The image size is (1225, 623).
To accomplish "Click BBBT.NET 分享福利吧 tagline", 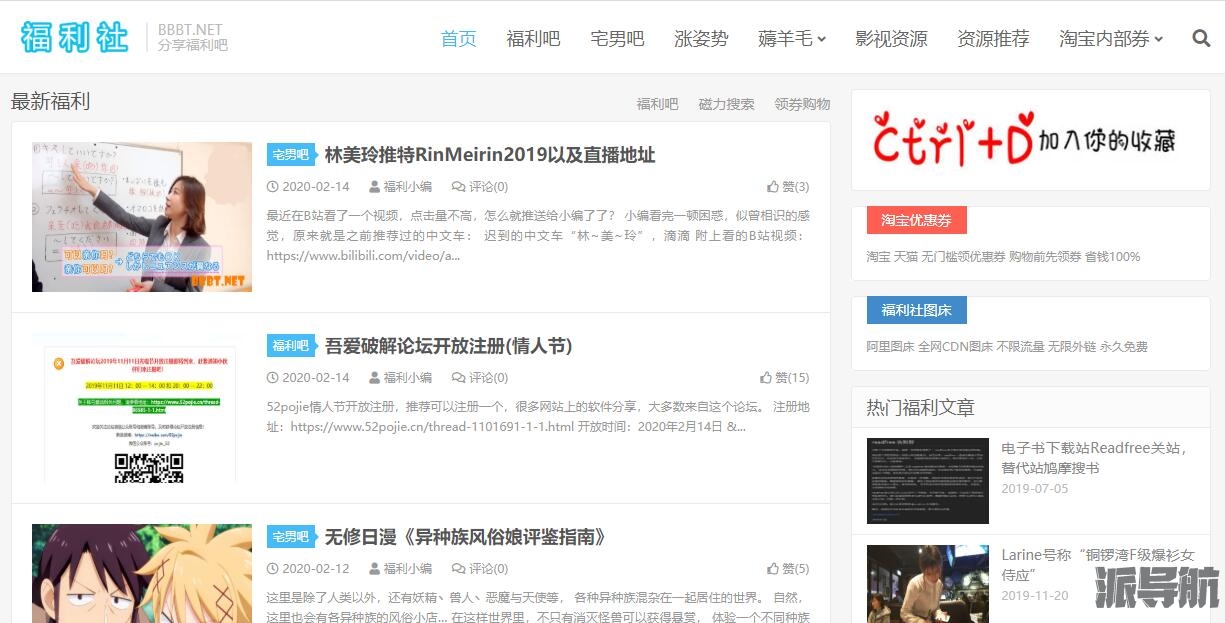I will pyautogui.click(x=193, y=38).
